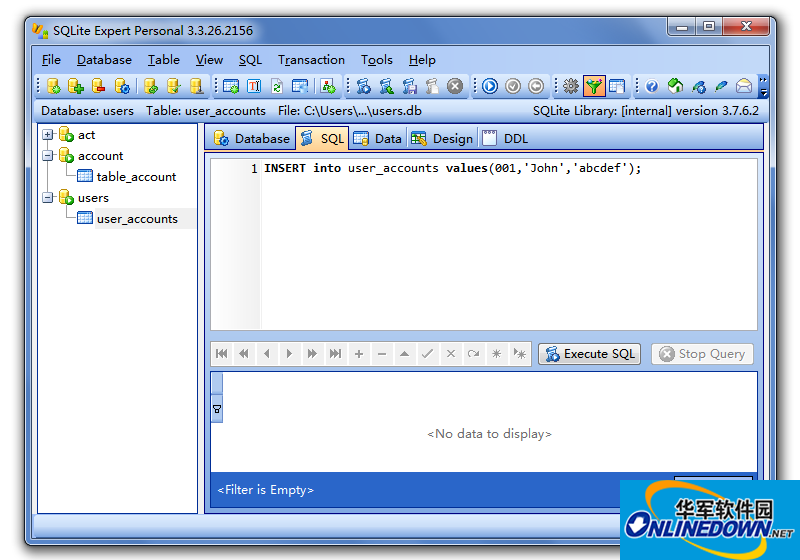This screenshot has width=800, height=560.
Task: Click the greyed-out SQL script copy icon
Action: click(x=432, y=86)
